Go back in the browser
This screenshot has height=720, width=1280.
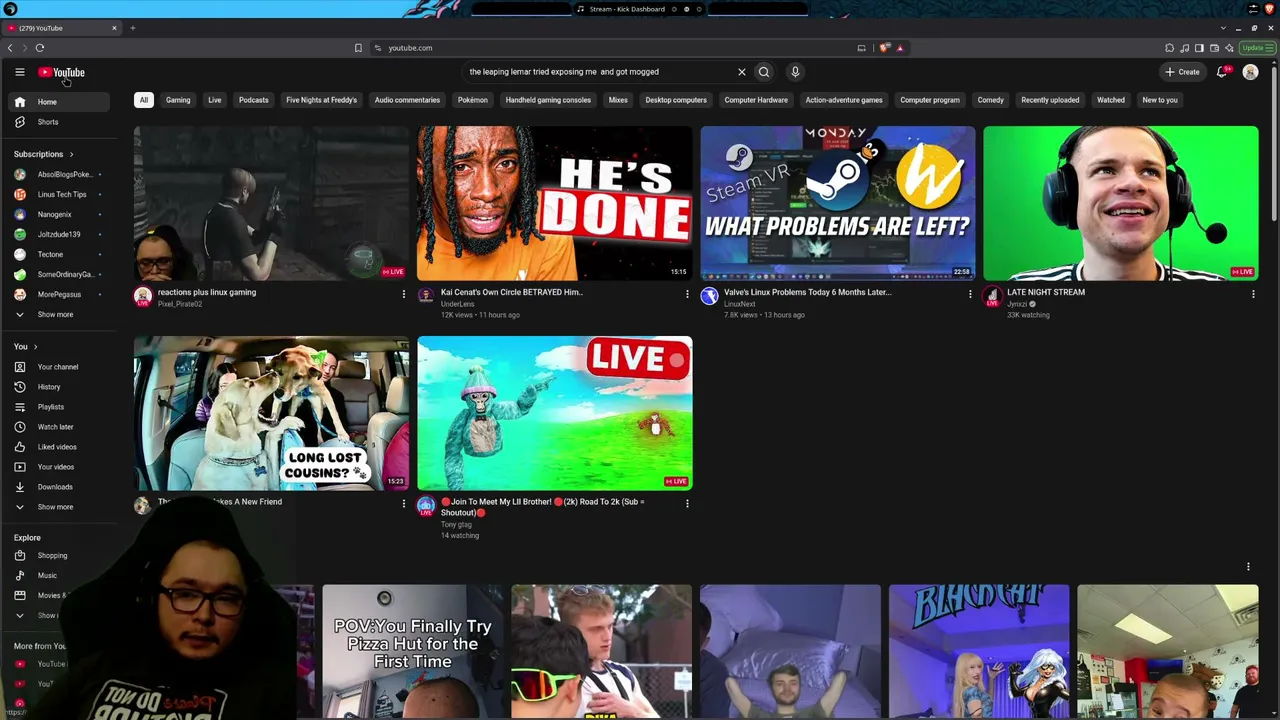coord(10,48)
